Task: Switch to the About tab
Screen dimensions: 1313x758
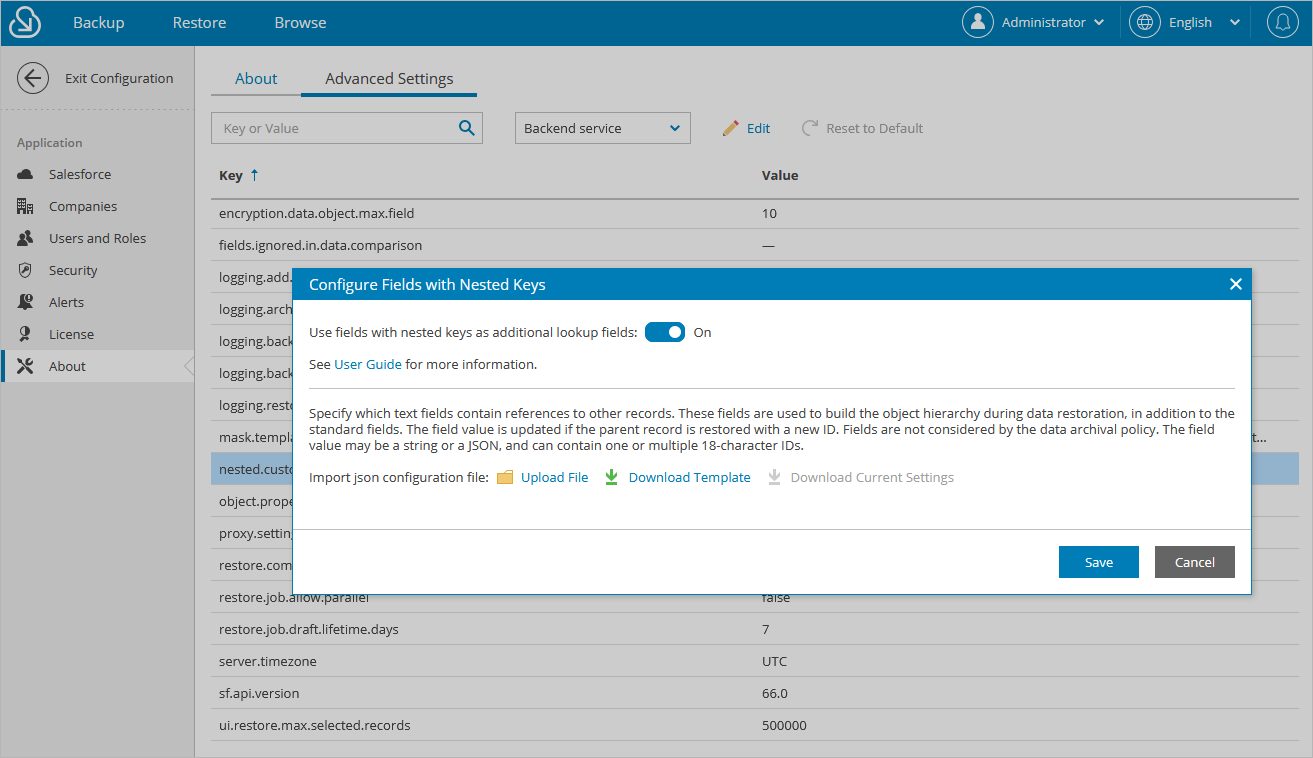Action: pyautogui.click(x=256, y=78)
